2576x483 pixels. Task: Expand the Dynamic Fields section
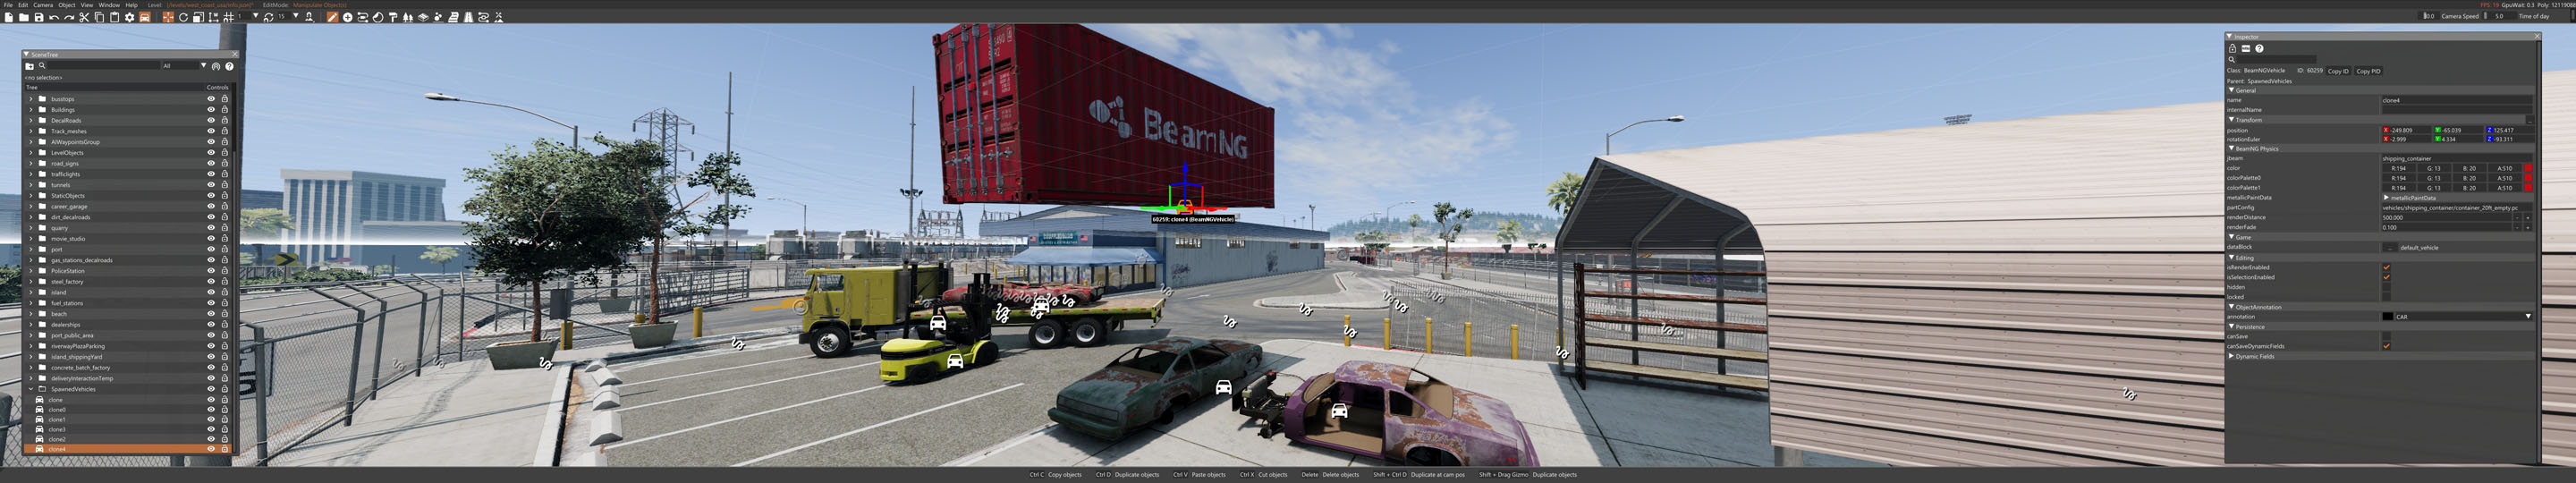pos(2232,356)
